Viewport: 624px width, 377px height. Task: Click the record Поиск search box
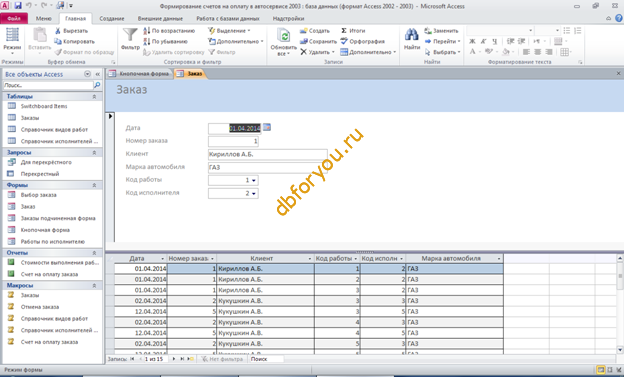tap(267, 359)
